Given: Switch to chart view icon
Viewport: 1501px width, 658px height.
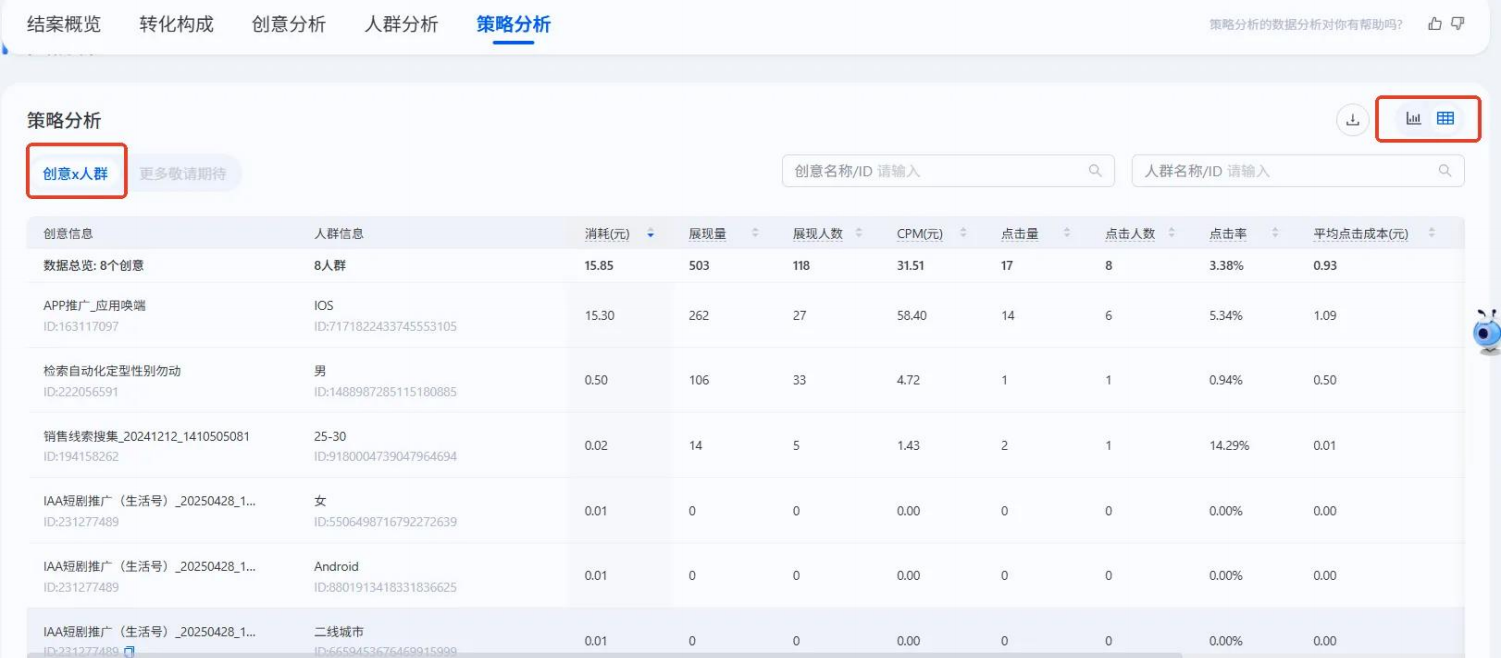Looking at the screenshot, I should click(x=1413, y=118).
